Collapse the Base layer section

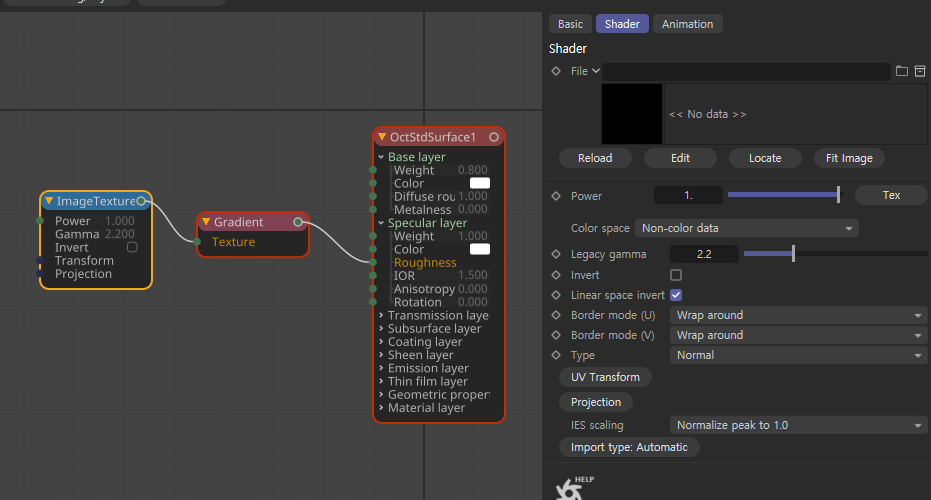pyautogui.click(x=381, y=157)
